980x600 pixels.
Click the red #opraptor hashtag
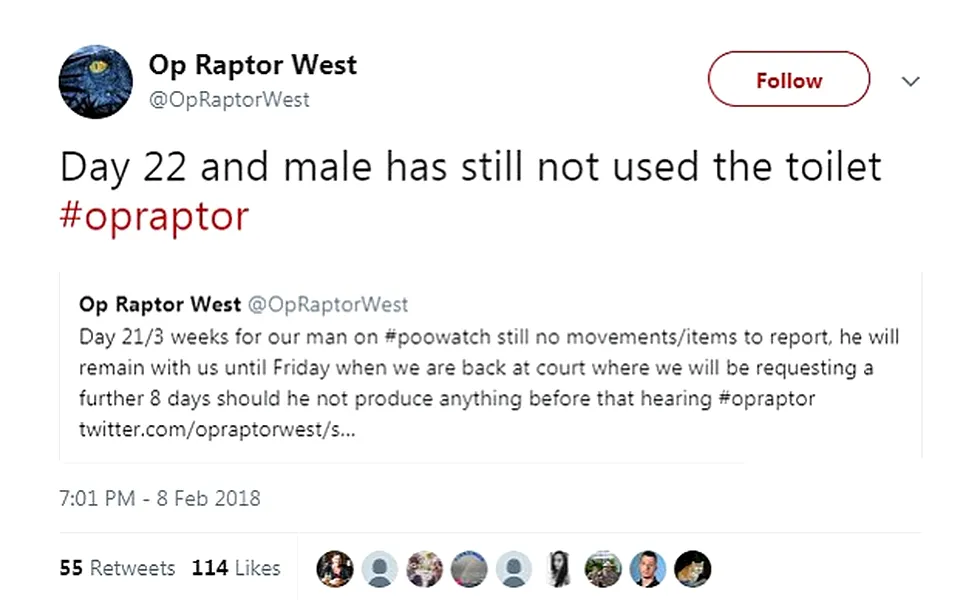154,216
